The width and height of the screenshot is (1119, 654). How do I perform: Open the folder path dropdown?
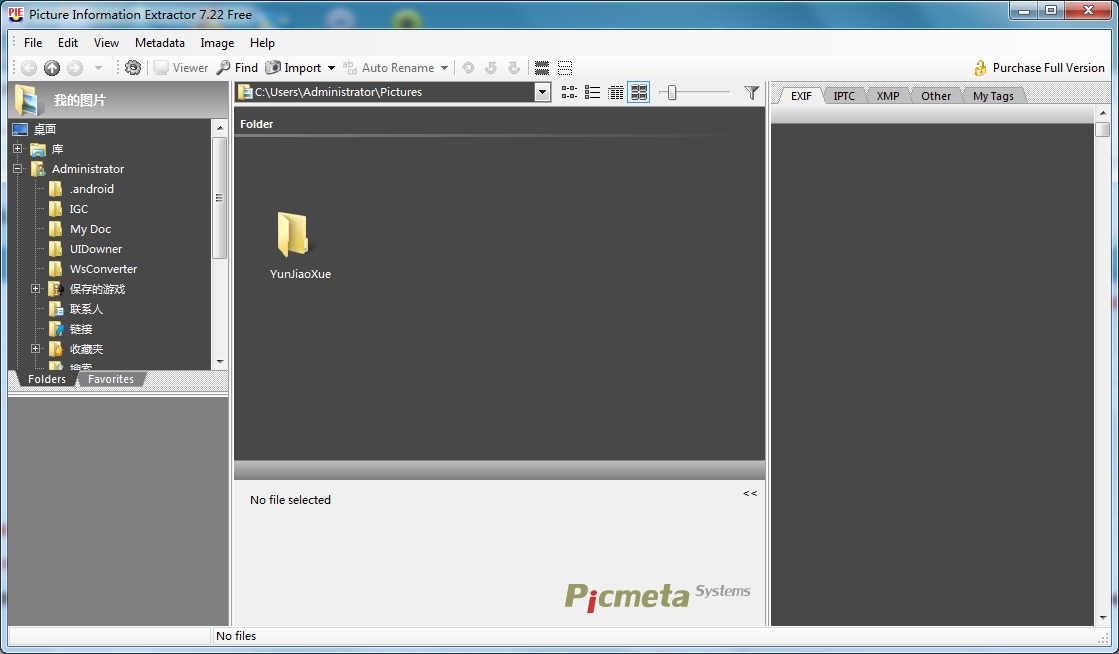point(543,92)
